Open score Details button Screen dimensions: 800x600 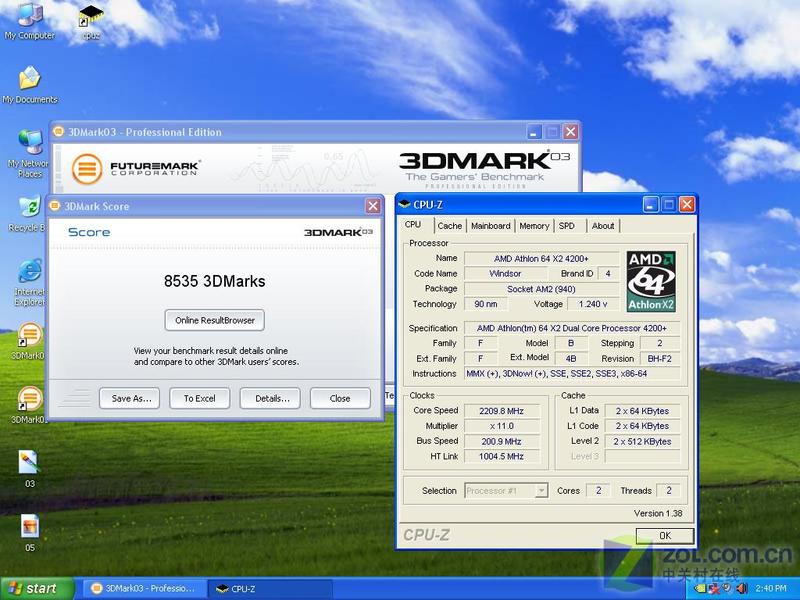pos(270,398)
